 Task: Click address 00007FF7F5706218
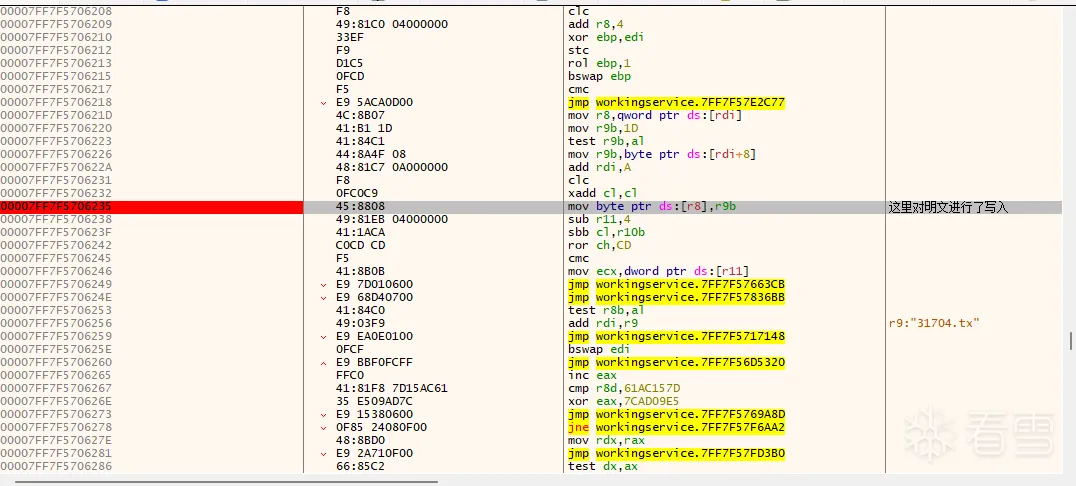[x=56, y=102]
